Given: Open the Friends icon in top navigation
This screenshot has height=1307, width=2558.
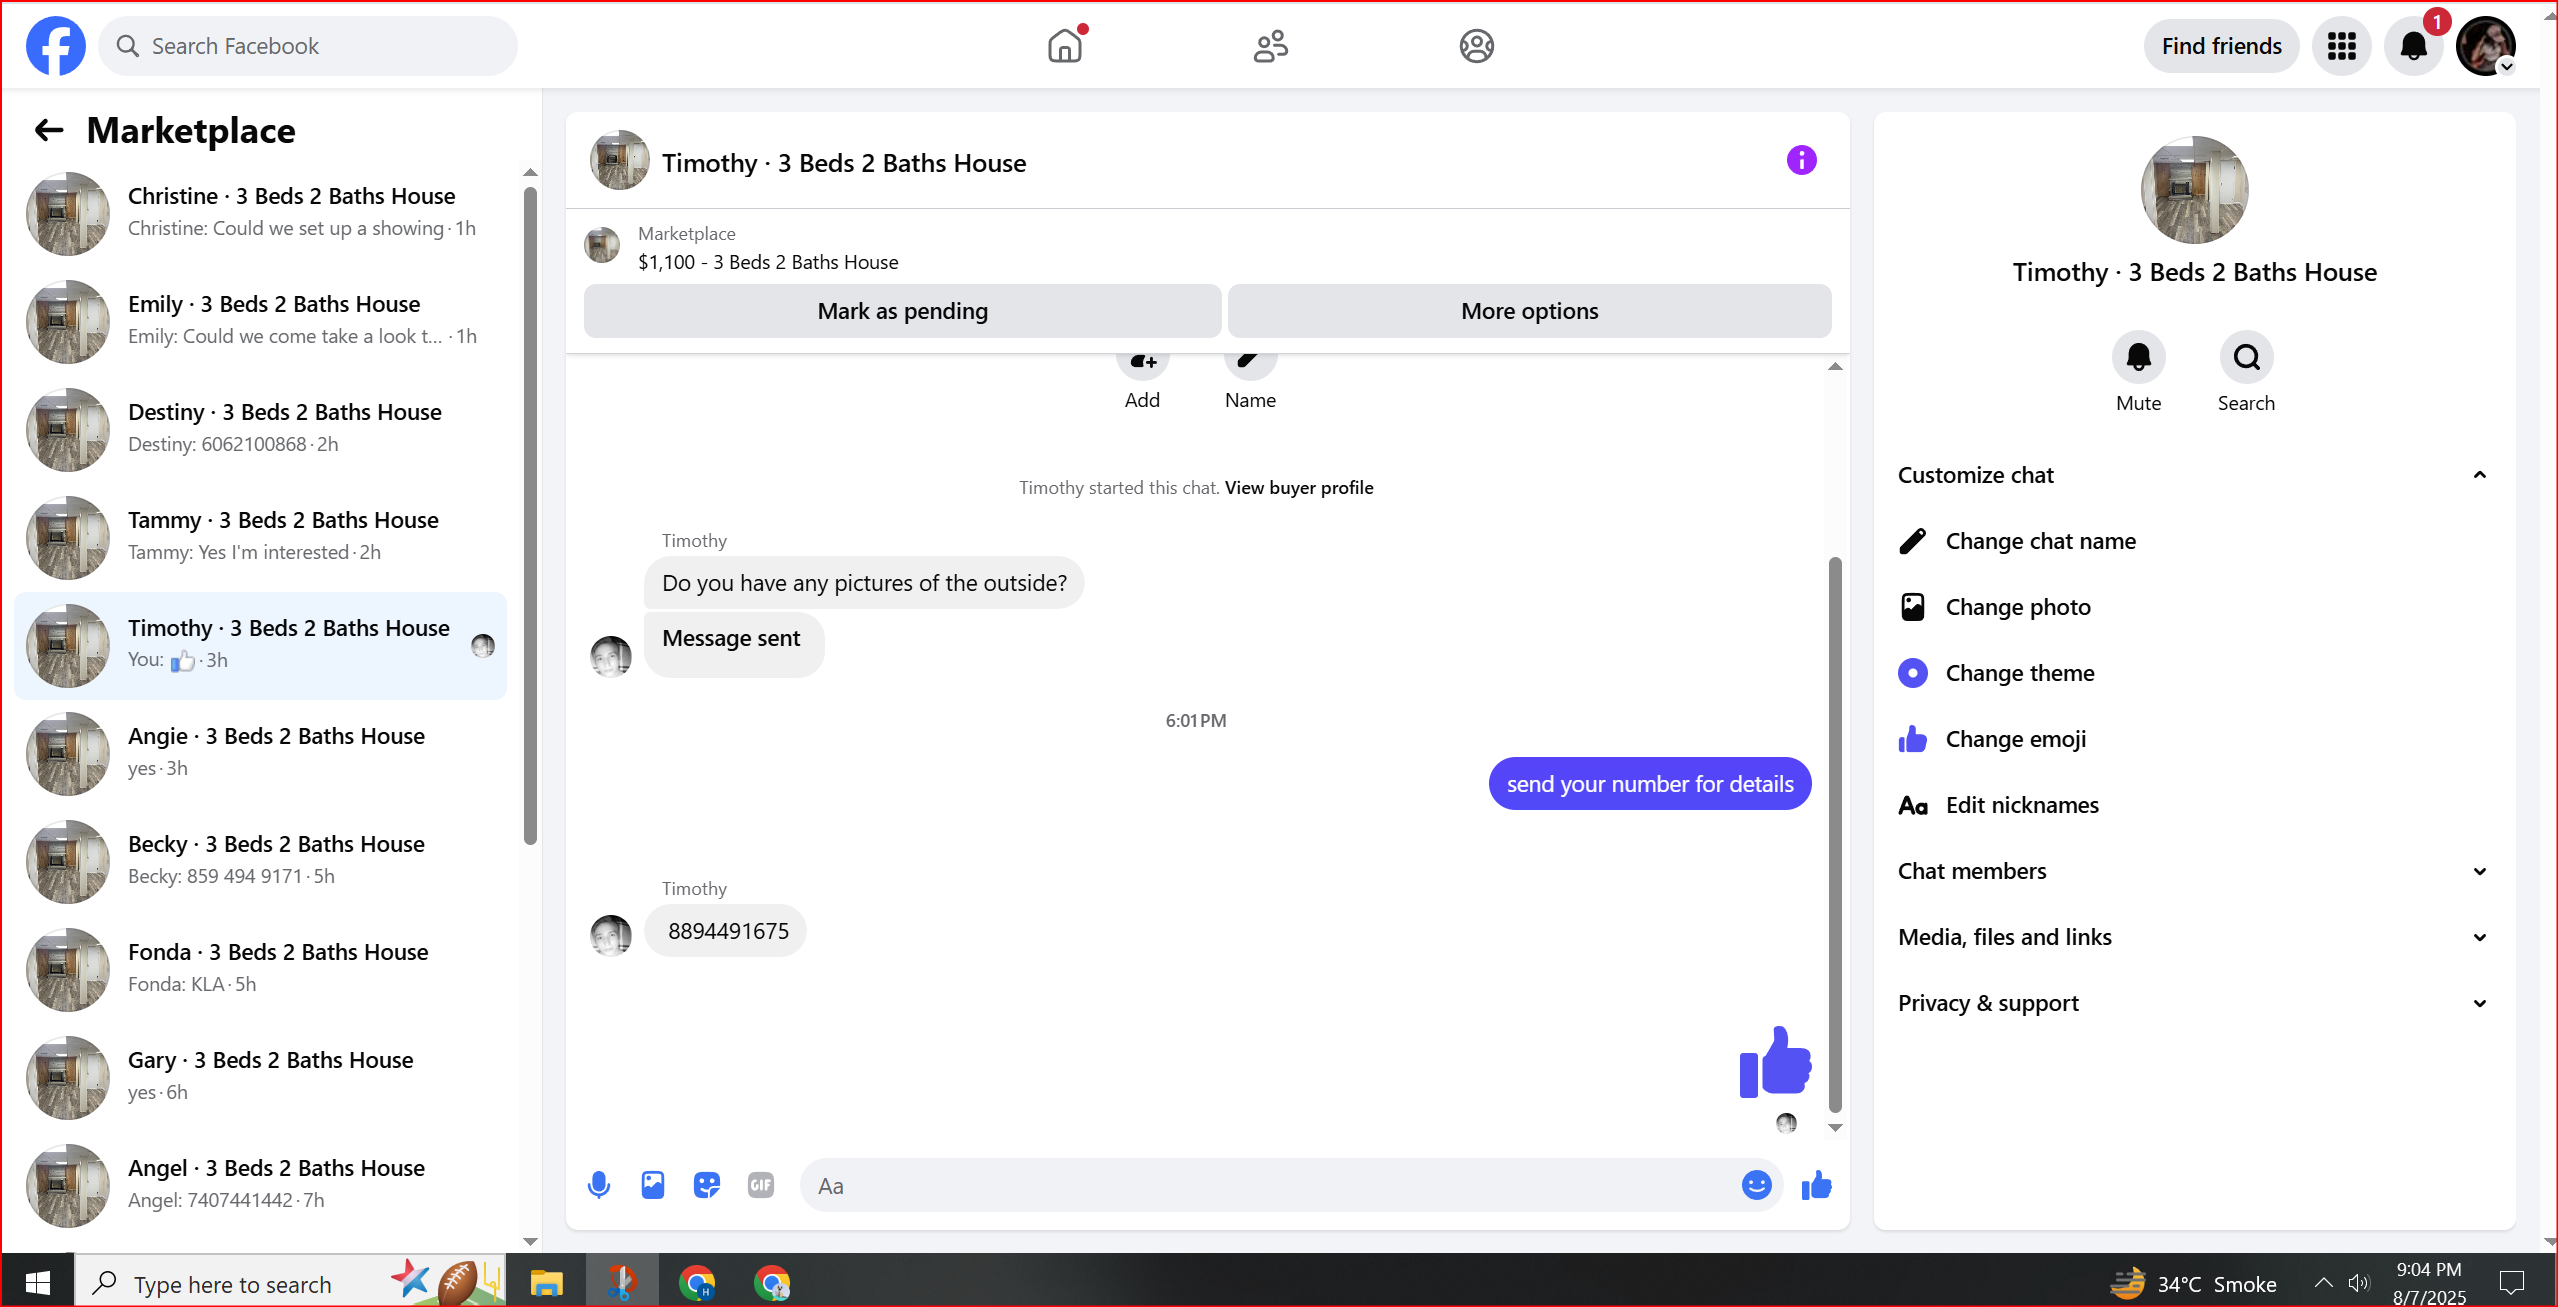Looking at the screenshot, I should (1271, 46).
